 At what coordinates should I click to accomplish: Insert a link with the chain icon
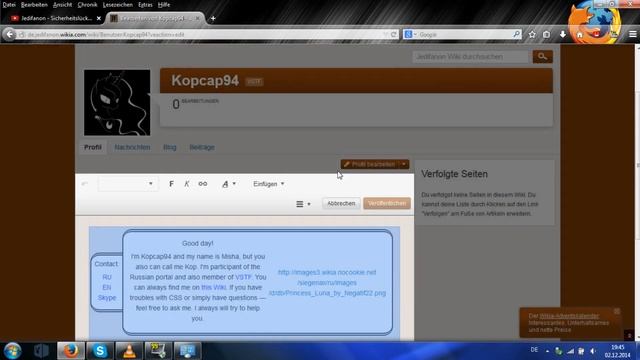coord(203,184)
